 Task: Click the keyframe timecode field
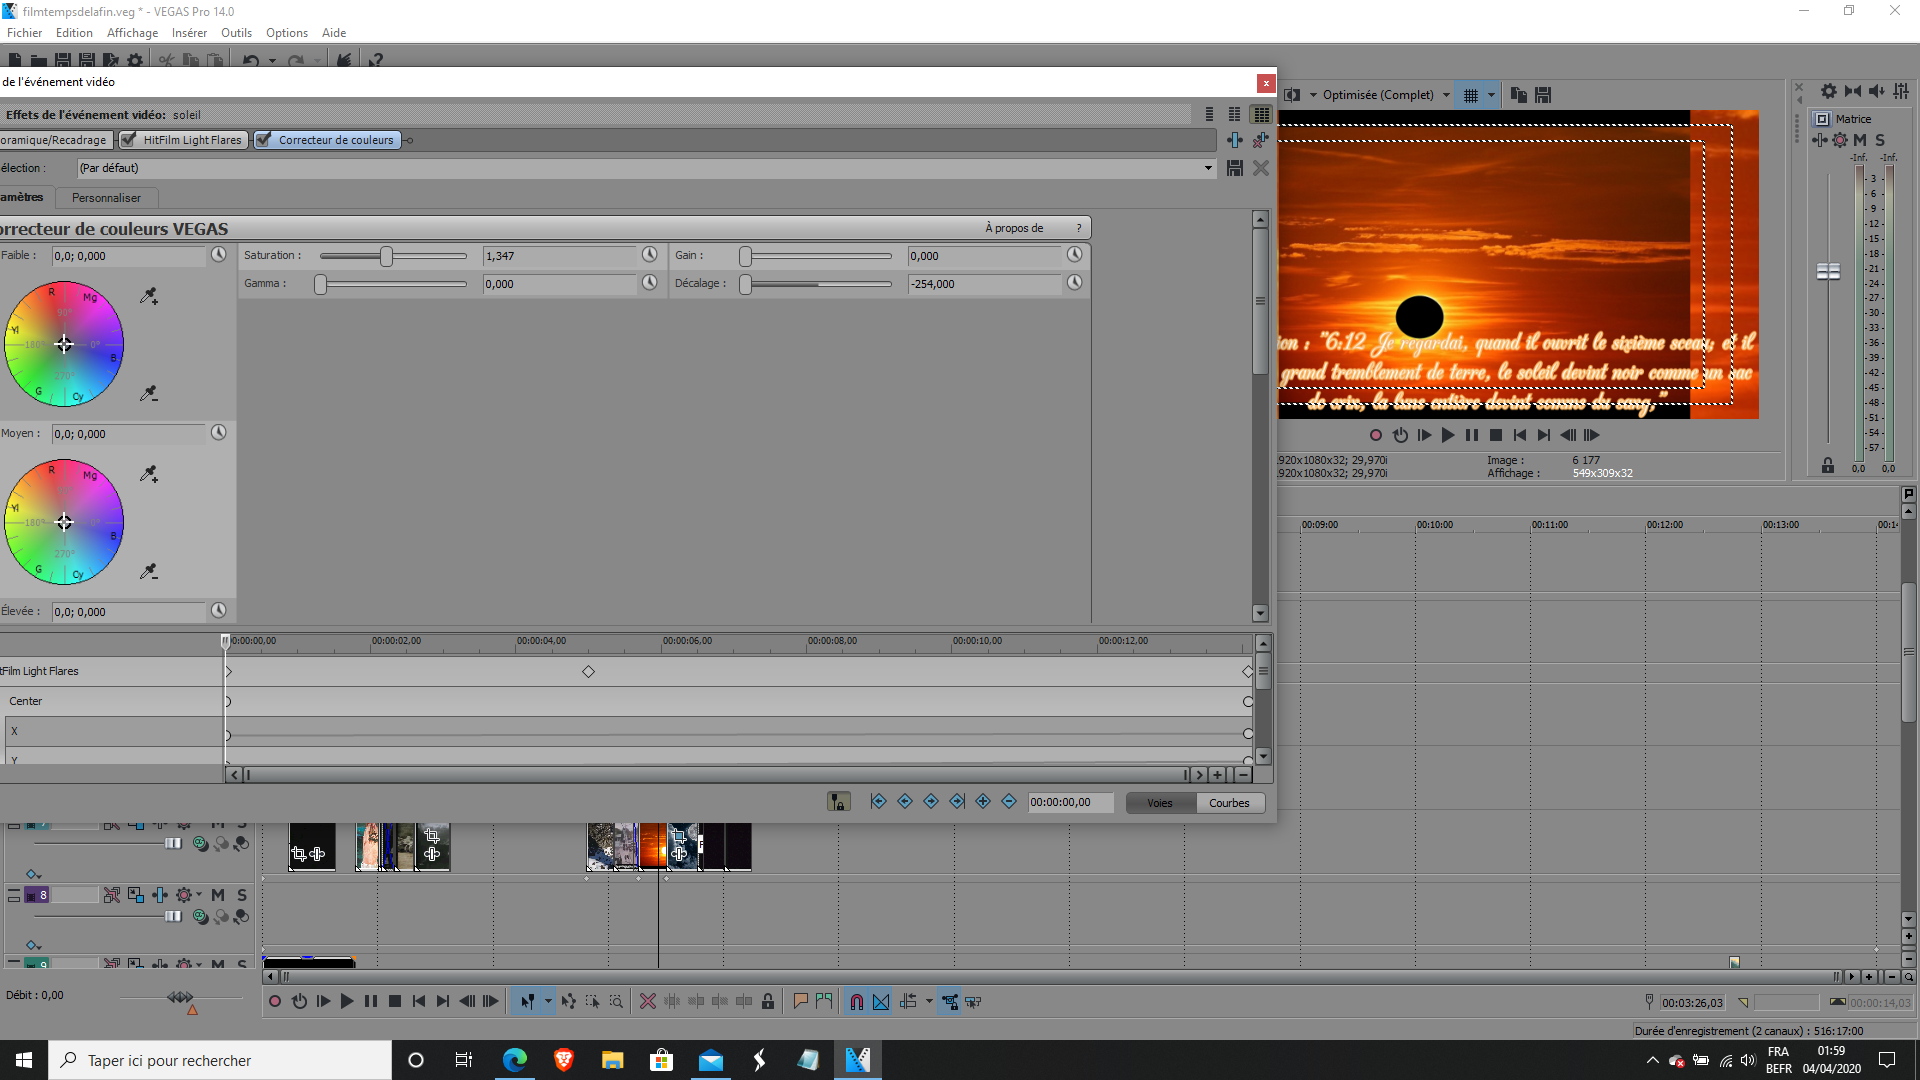point(1068,803)
